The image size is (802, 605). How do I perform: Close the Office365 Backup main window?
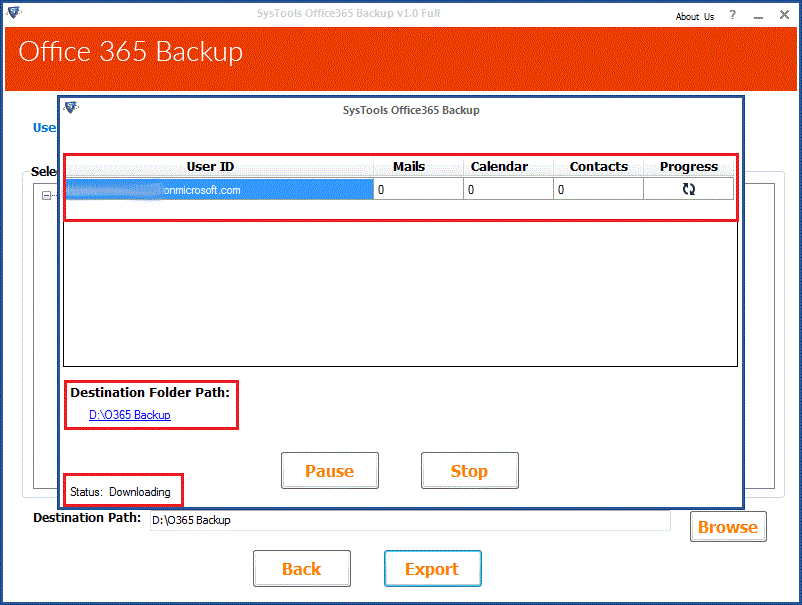(x=784, y=14)
